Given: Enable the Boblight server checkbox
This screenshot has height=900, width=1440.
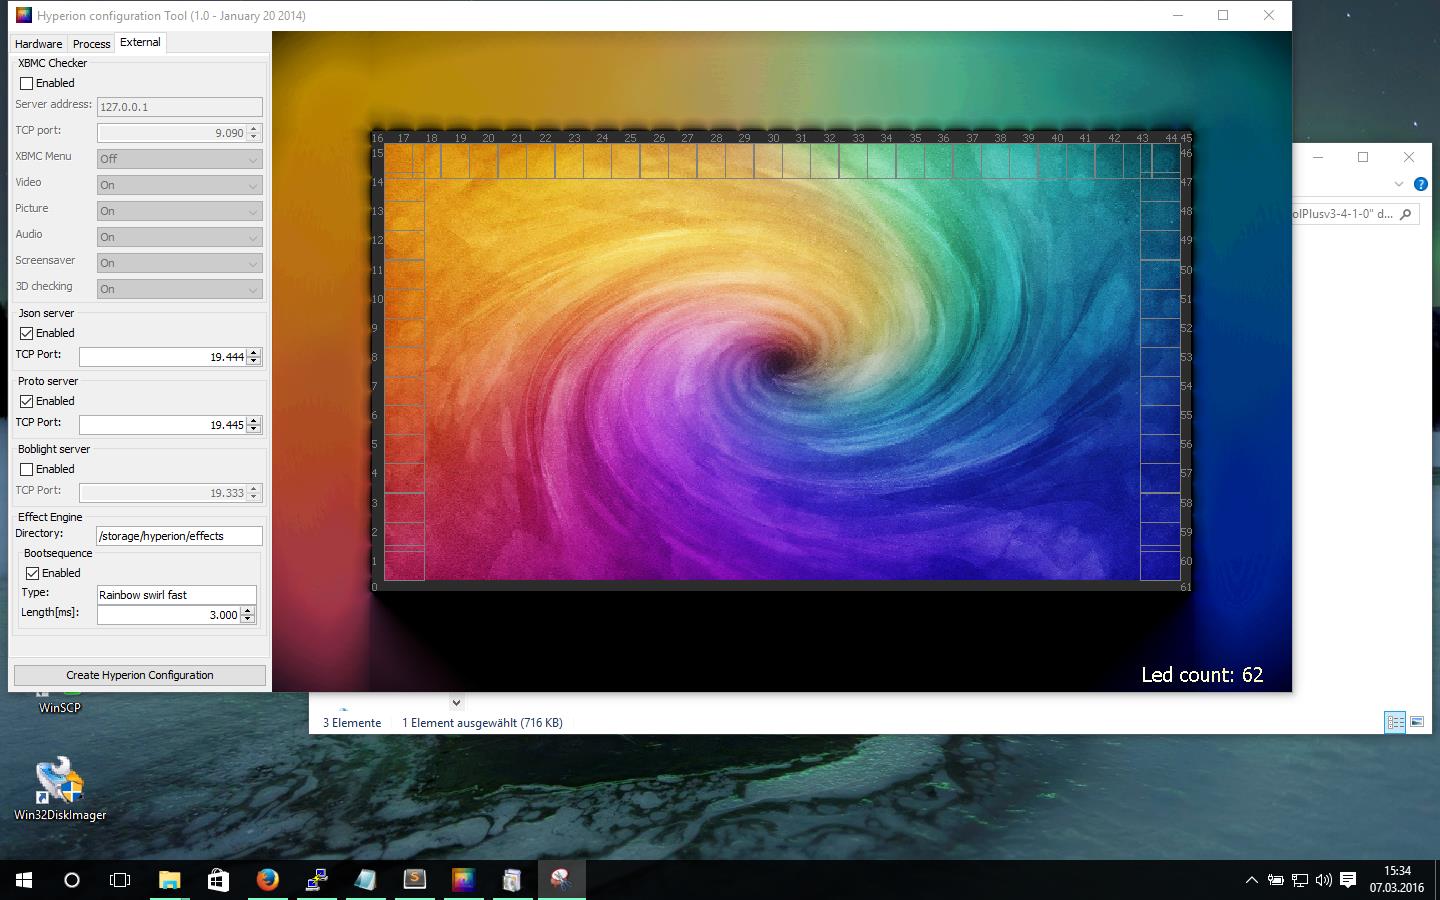Looking at the screenshot, I should pos(27,470).
